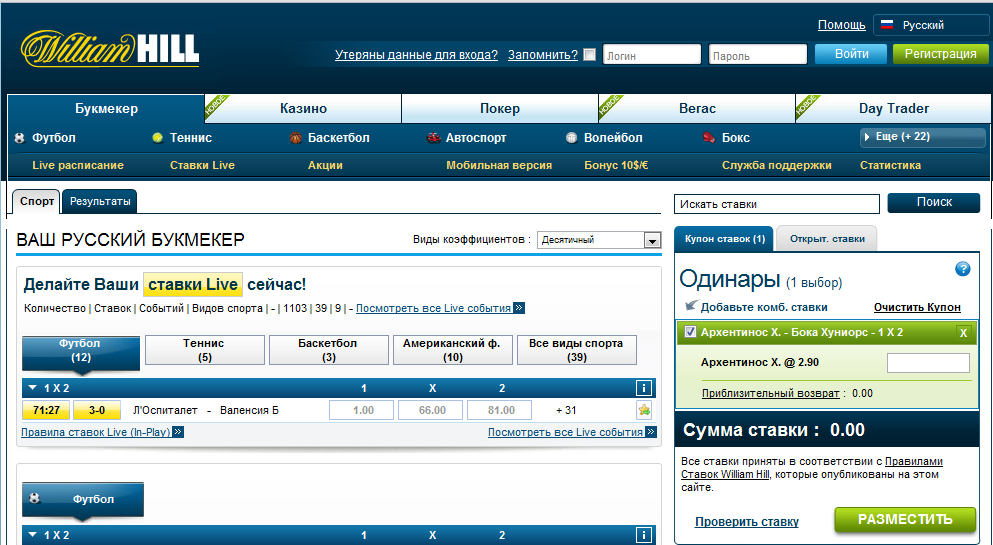
Task: Add Л'Оспиталет match to favorites star
Action: [x=644, y=410]
